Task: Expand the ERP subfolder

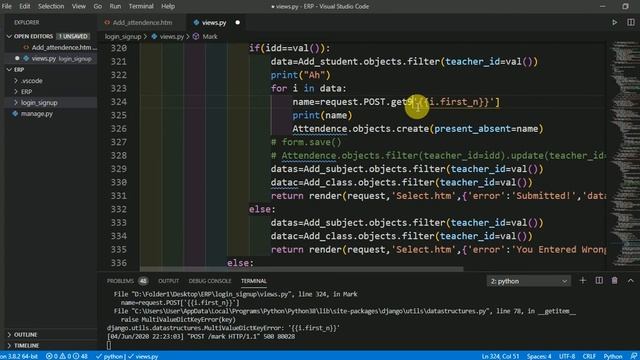Action: [x=16, y=92]
